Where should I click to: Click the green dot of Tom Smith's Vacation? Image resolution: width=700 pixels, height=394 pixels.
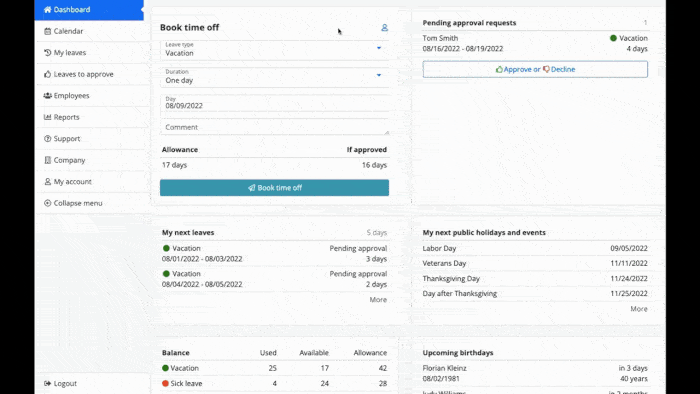pos(613,38)
